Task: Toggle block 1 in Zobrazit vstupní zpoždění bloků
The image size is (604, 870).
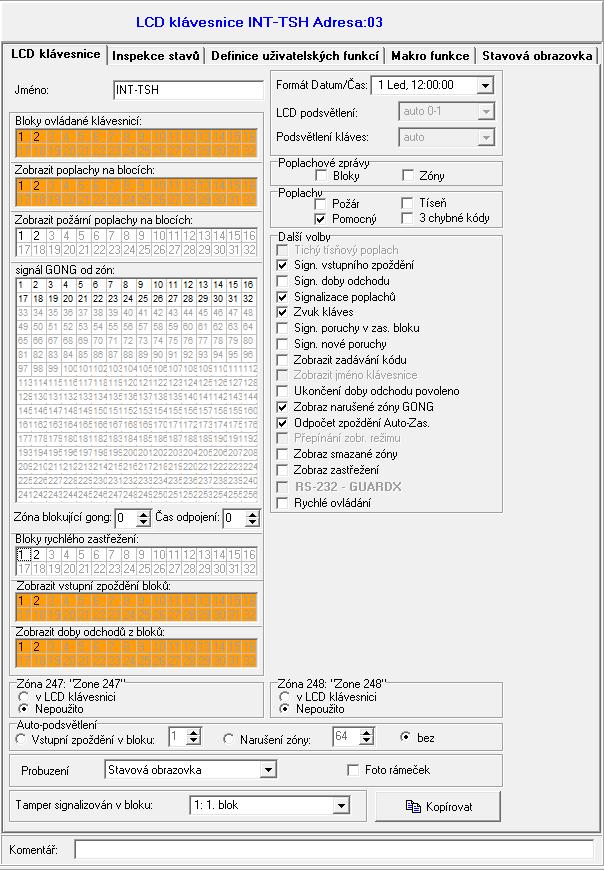Action: [x=22, y=601]
